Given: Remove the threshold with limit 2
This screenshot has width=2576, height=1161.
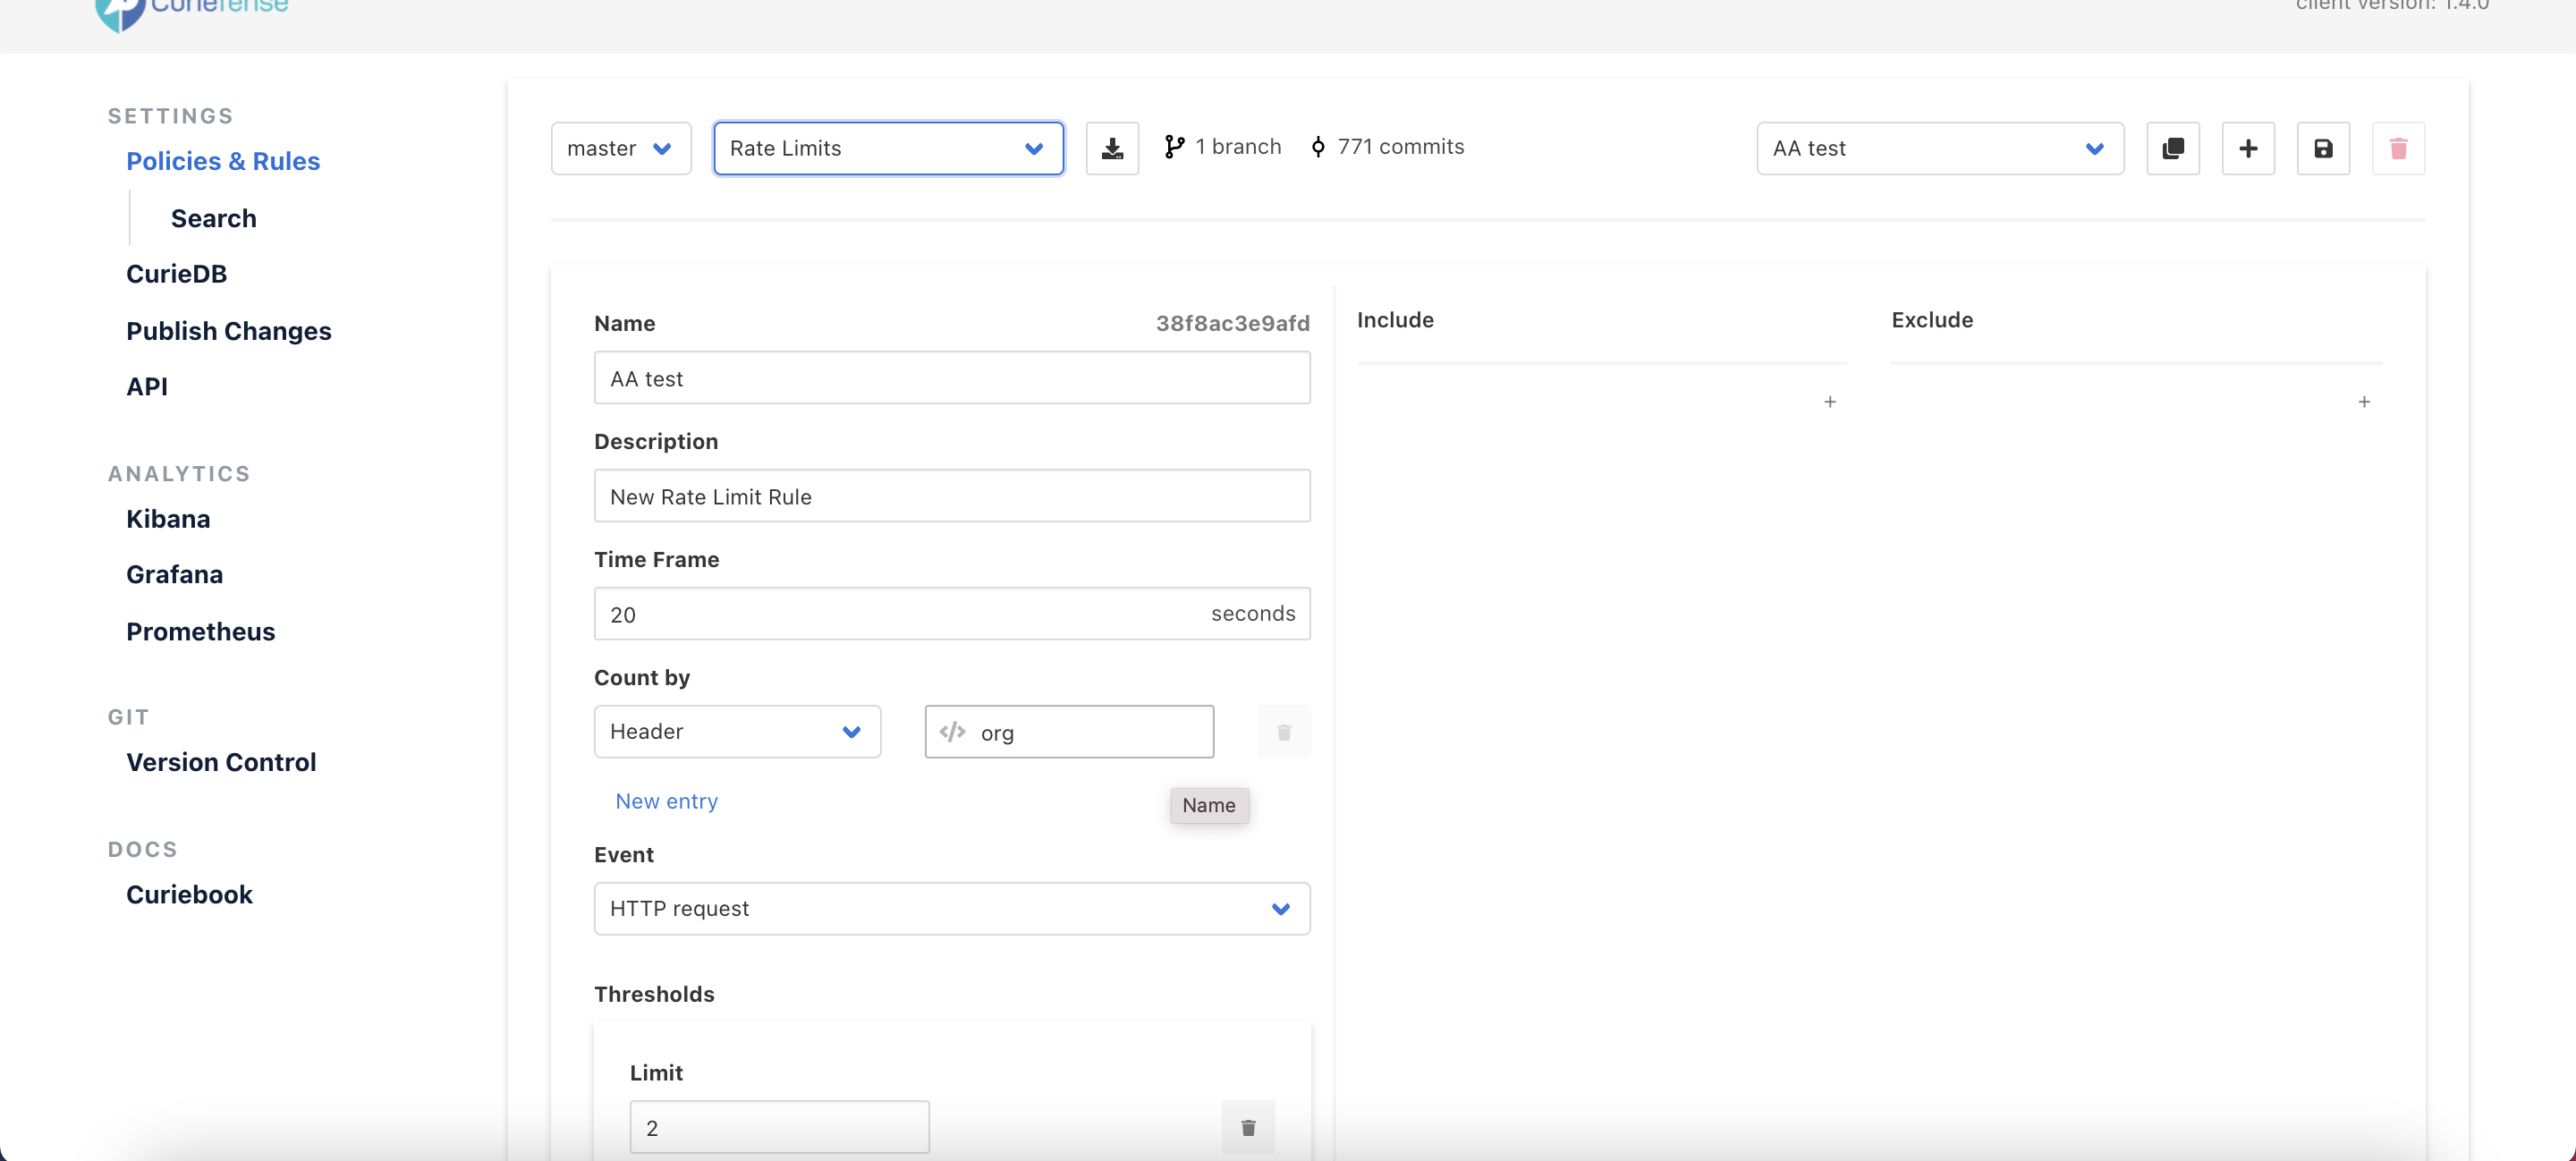Looking at the screenshot, I should (x=1247, y=1127).
